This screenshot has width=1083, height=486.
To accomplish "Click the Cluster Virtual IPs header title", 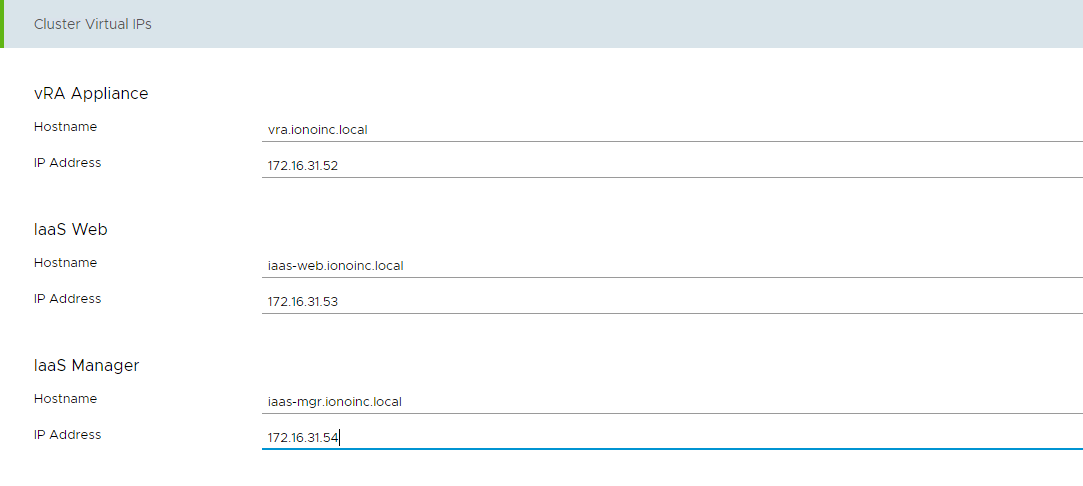I will (93, 24).
